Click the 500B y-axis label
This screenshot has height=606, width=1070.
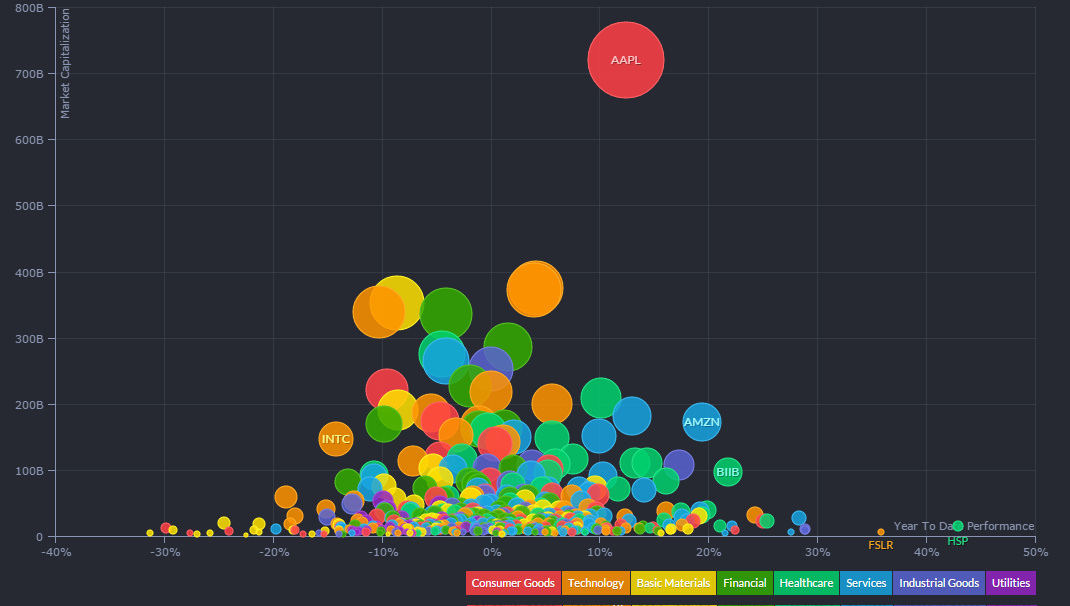29,206
